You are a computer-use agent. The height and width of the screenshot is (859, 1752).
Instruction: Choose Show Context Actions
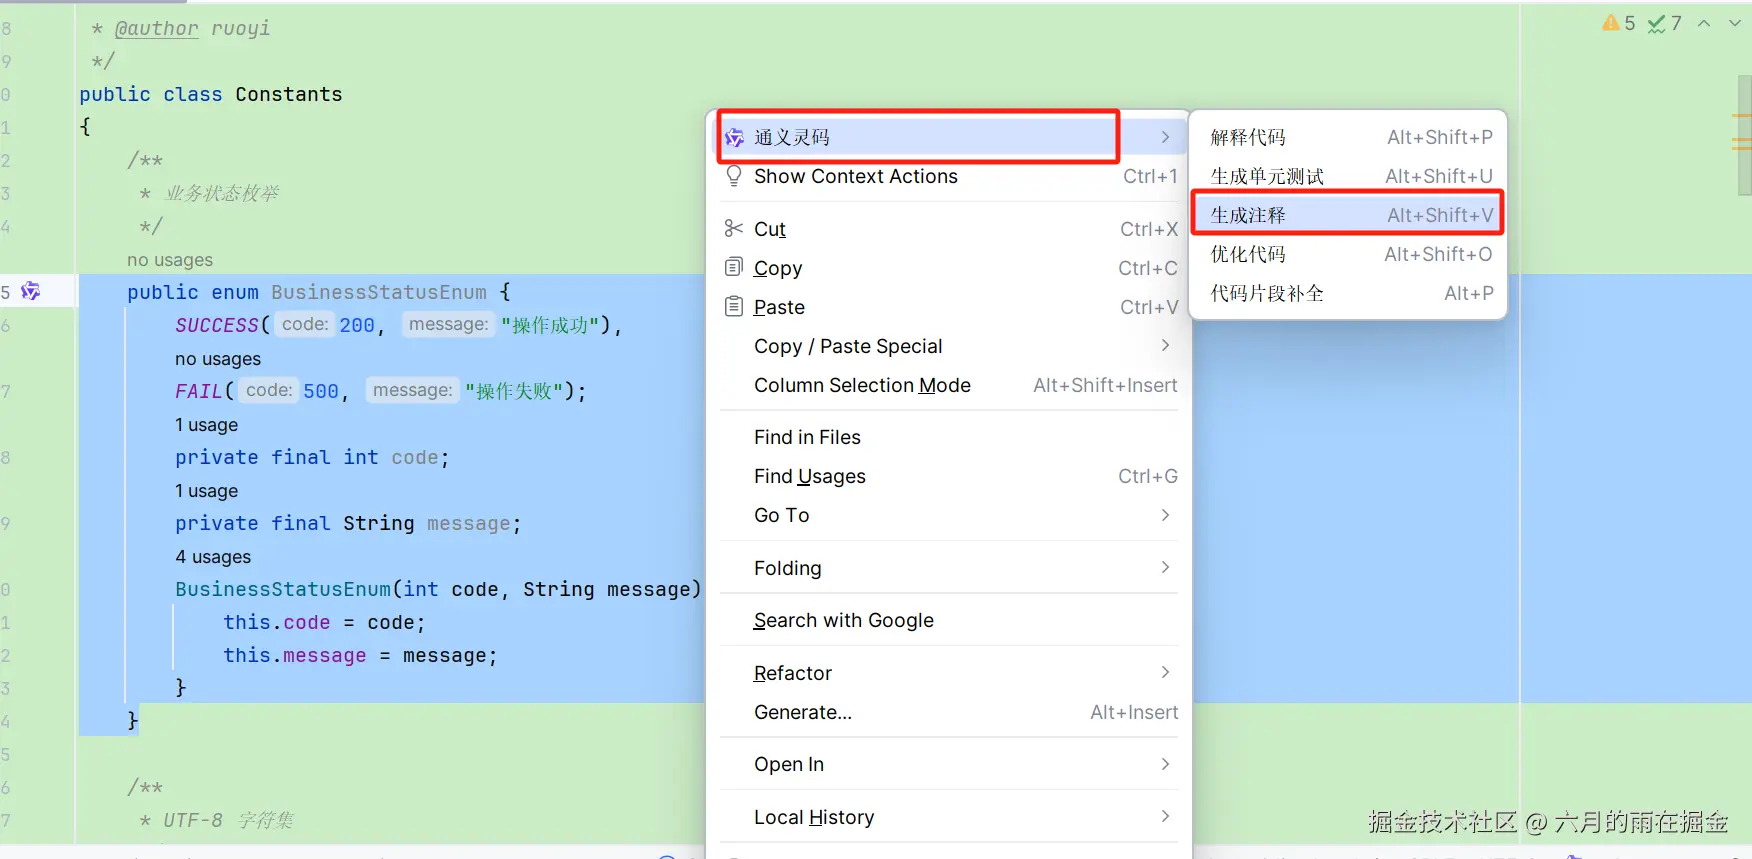[949, 176]
